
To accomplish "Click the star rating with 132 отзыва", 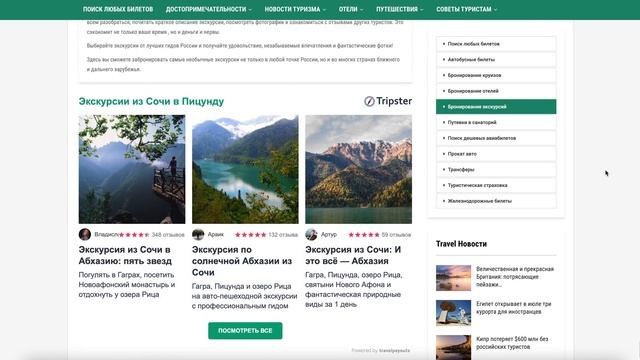I will click(x=251, y=235).
